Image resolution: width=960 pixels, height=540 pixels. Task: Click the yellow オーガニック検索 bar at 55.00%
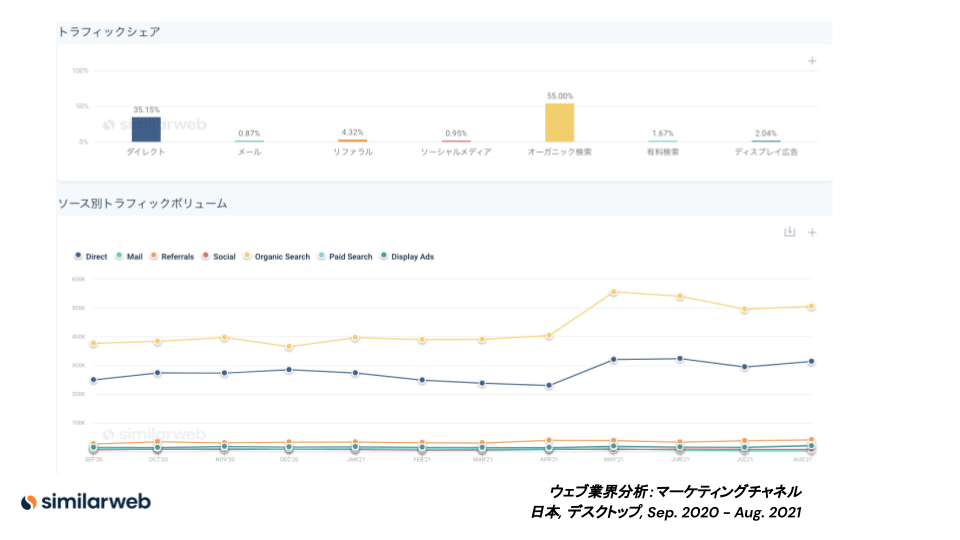559,122
